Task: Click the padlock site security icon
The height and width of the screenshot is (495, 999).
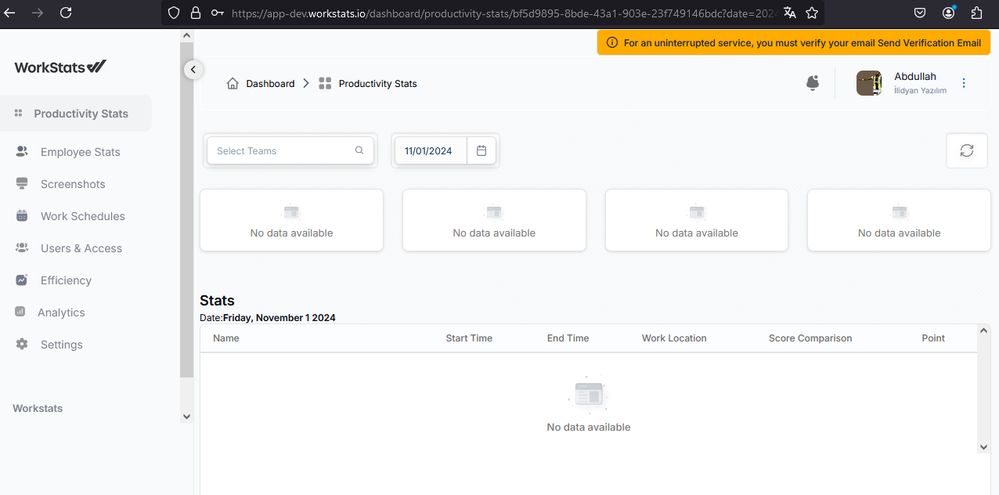Action: [x=196, y=13]
